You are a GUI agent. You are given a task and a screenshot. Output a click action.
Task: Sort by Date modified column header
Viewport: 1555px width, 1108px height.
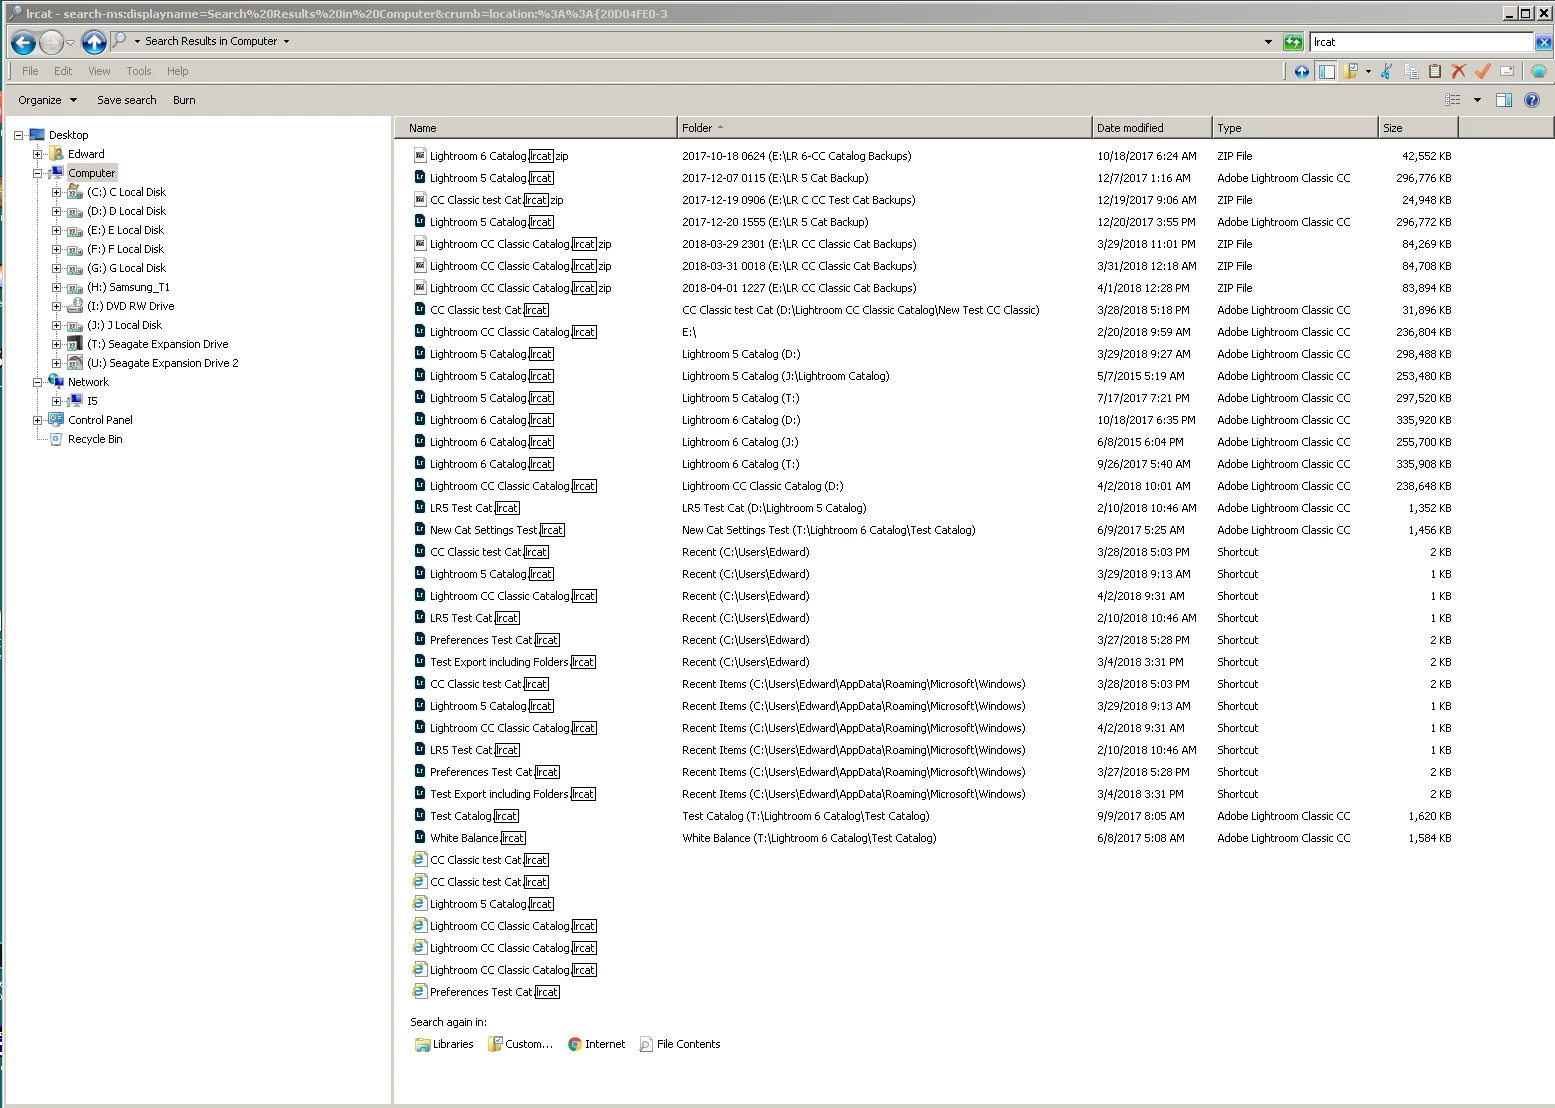click(1152, 128)
